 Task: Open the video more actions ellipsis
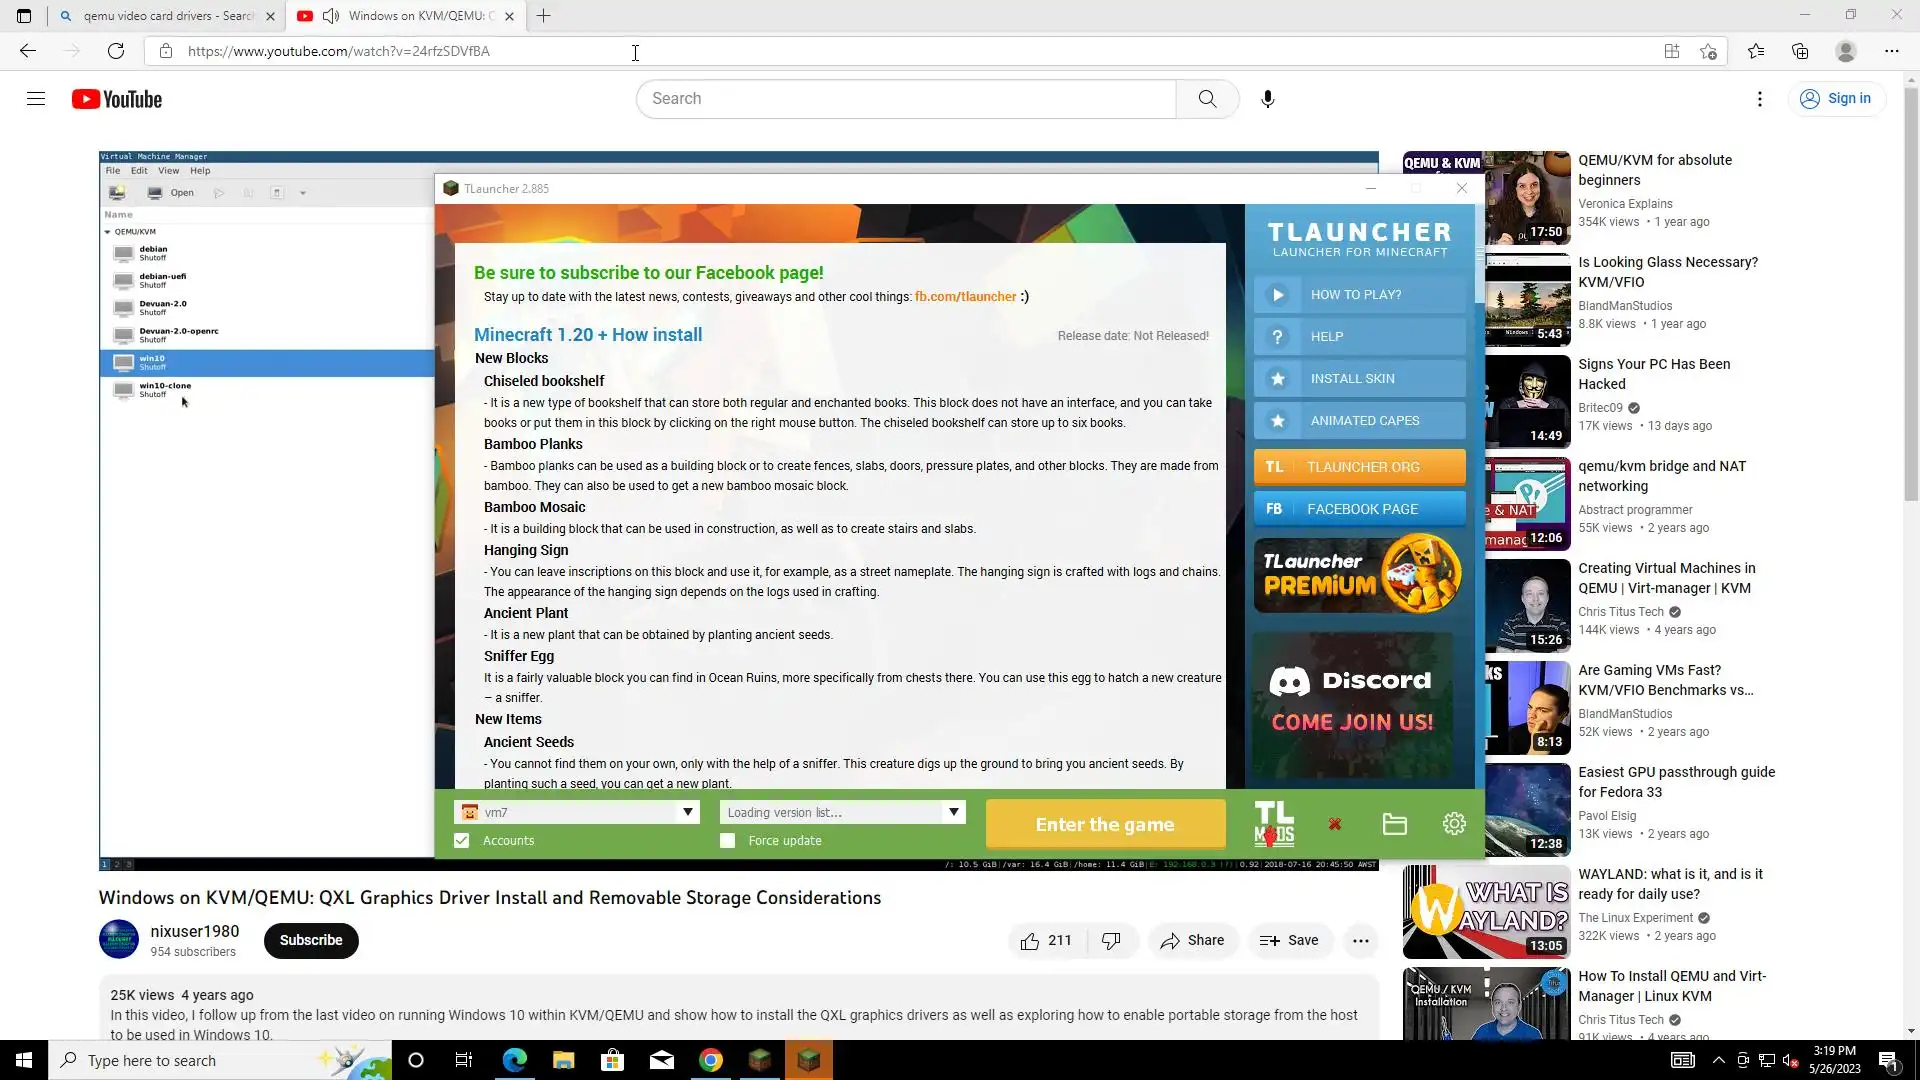pyautogui.click(x=1360, y=940)
